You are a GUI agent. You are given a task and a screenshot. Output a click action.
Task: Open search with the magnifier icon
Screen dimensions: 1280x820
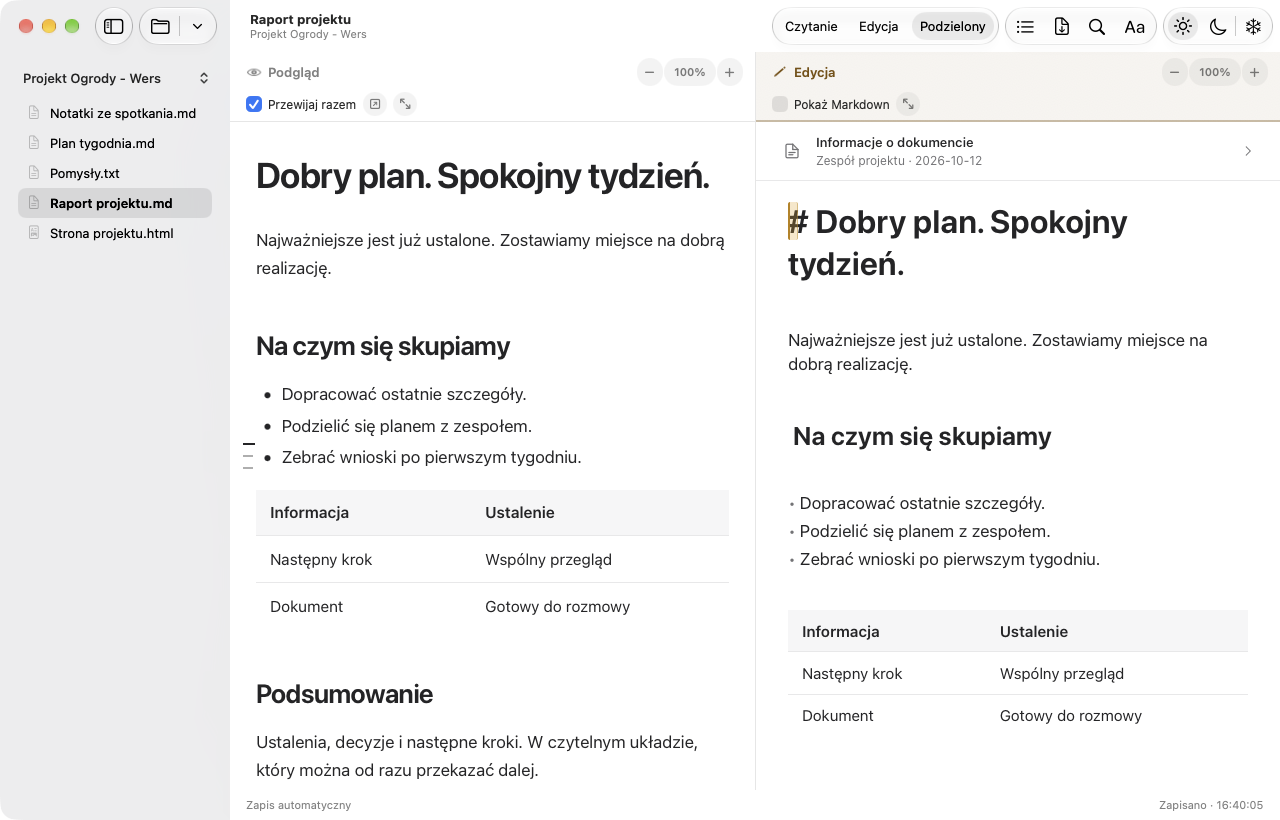pos(1097,27)
